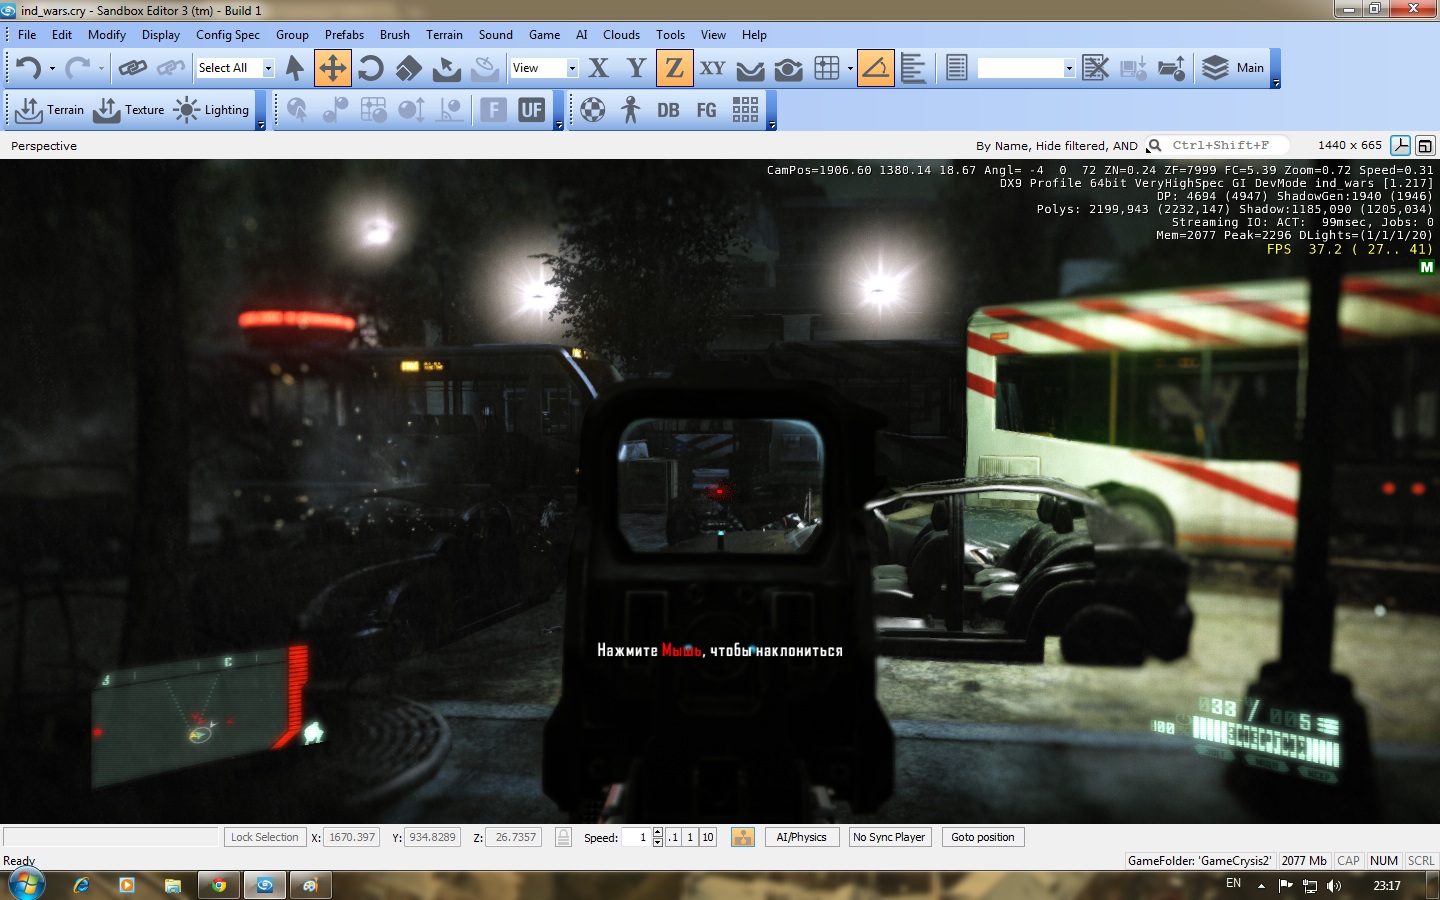Toggle the AI/Physics button
This screenshot has height=900, width=1440.
pos(801,837)
